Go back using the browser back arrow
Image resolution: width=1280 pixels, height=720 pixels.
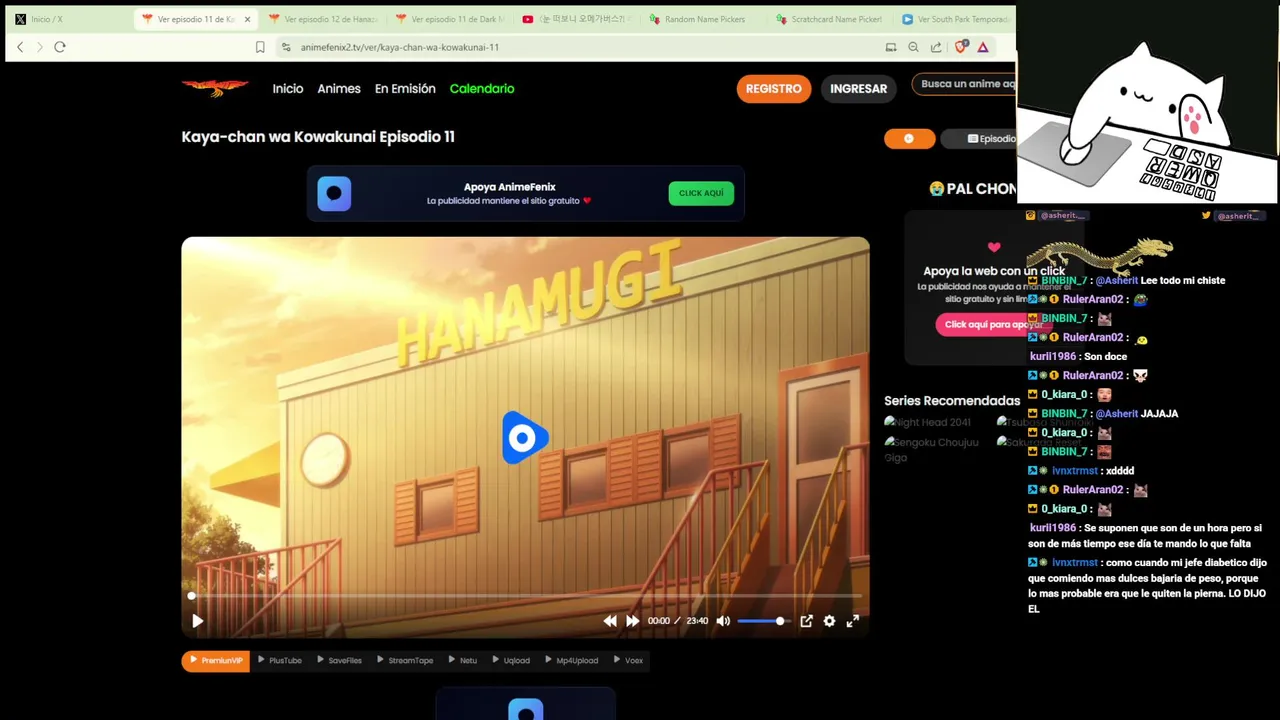point(20,47)
